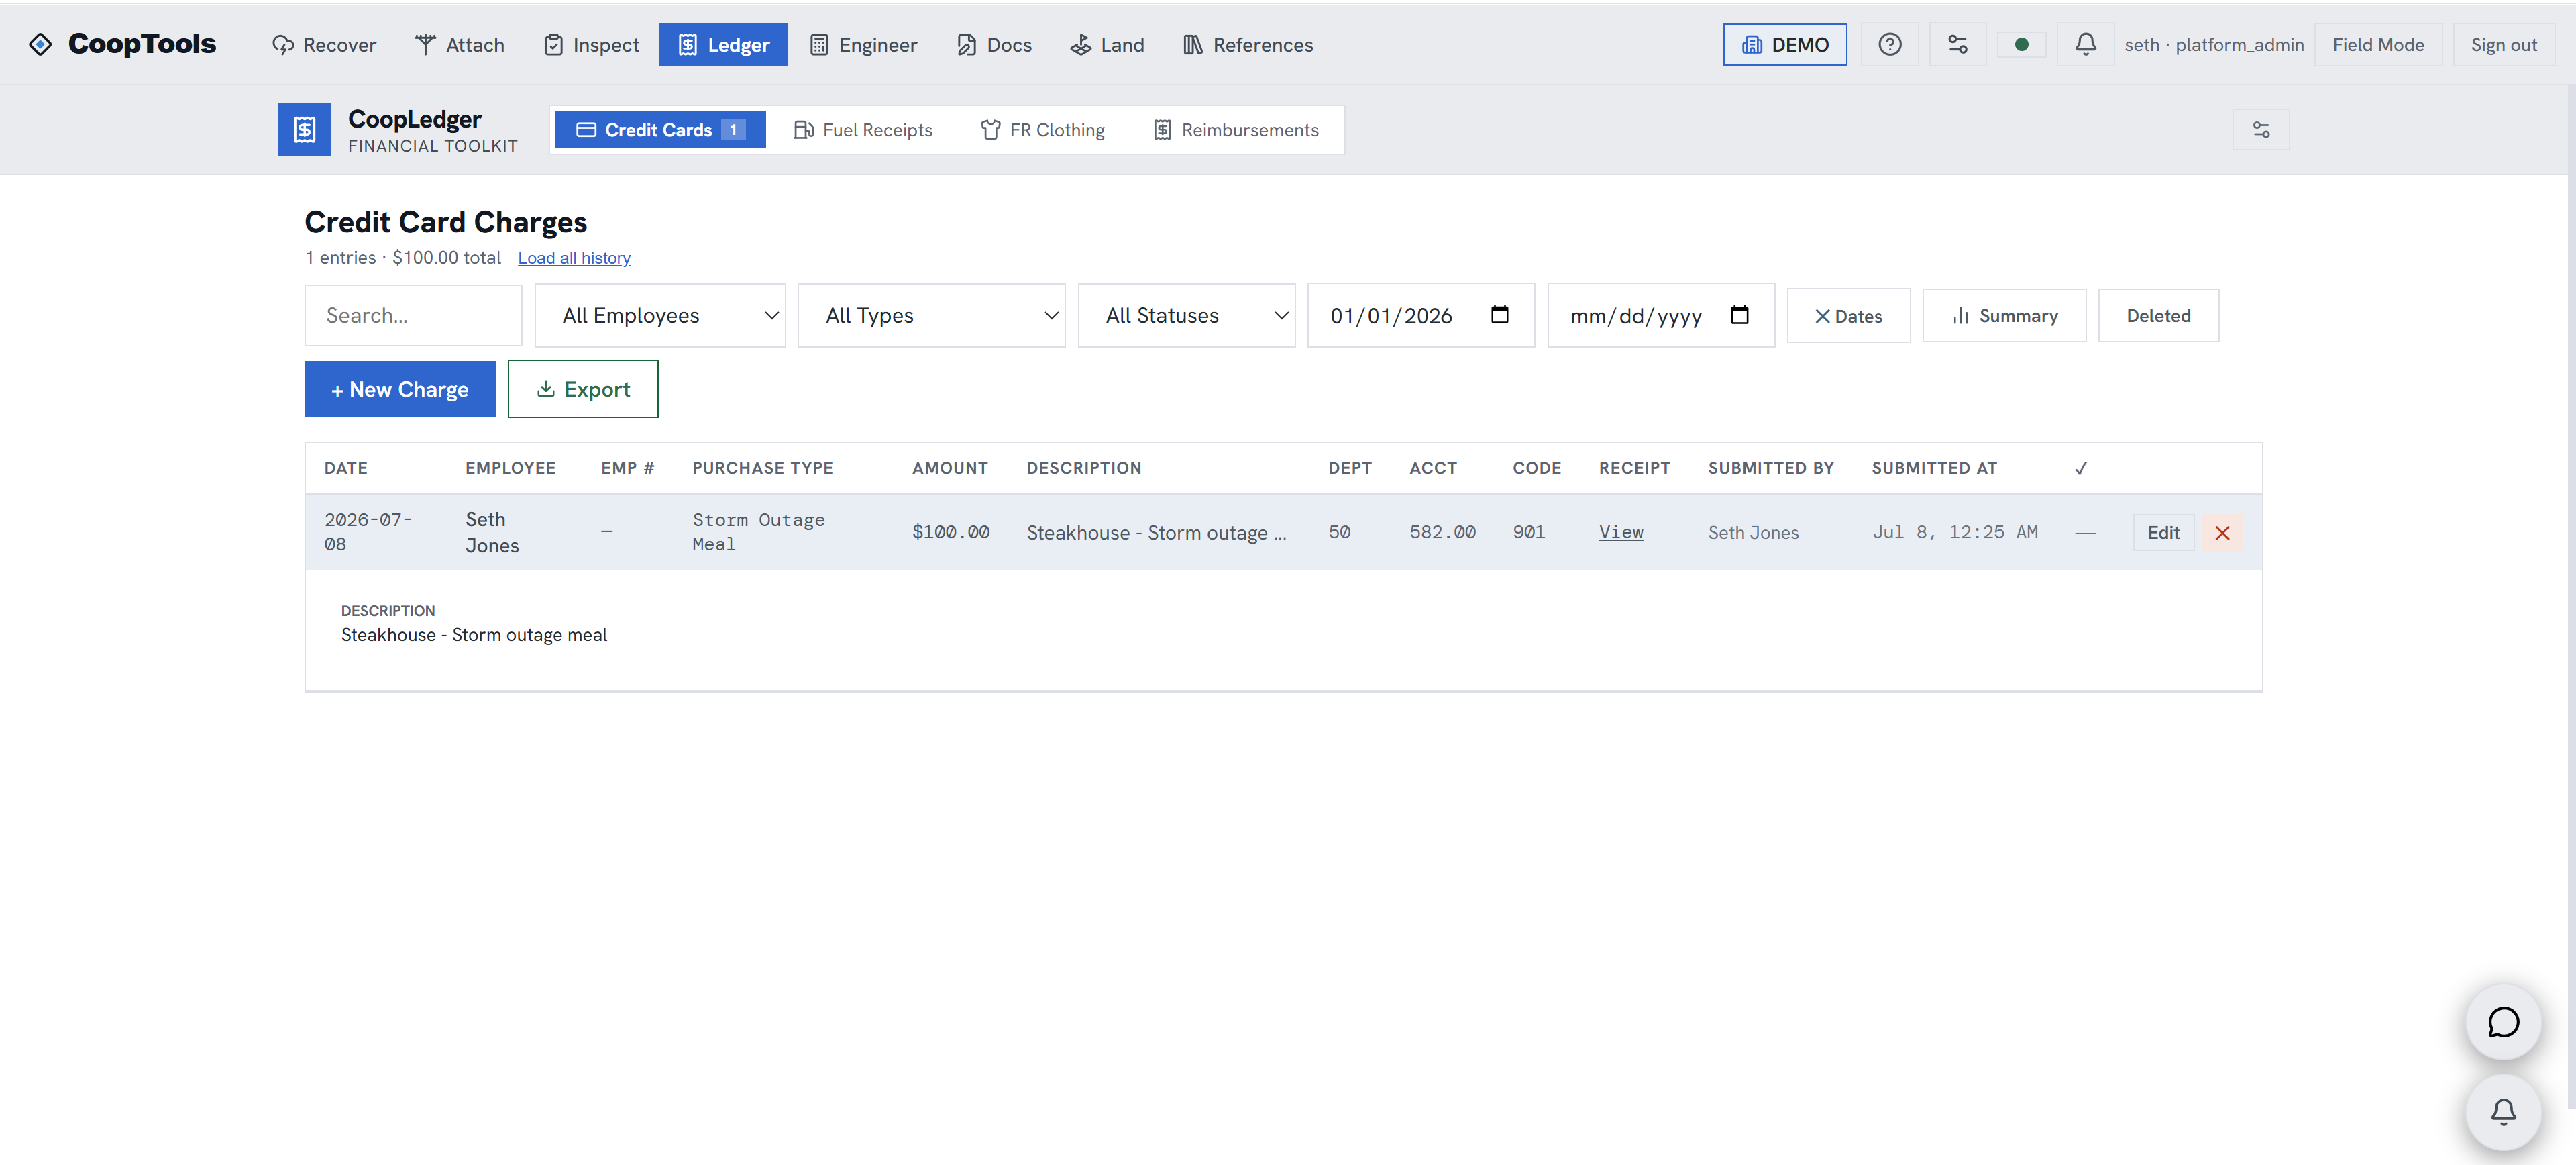
Task: Sort by the PURCHASE TYPE column header
Action: click(x=762, y=467)
